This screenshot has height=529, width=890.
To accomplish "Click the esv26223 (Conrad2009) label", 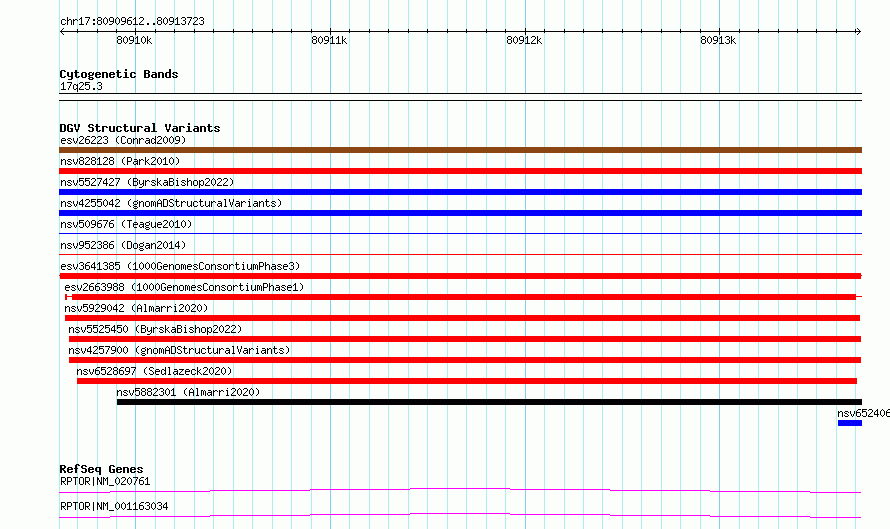I will click(123, 140).
